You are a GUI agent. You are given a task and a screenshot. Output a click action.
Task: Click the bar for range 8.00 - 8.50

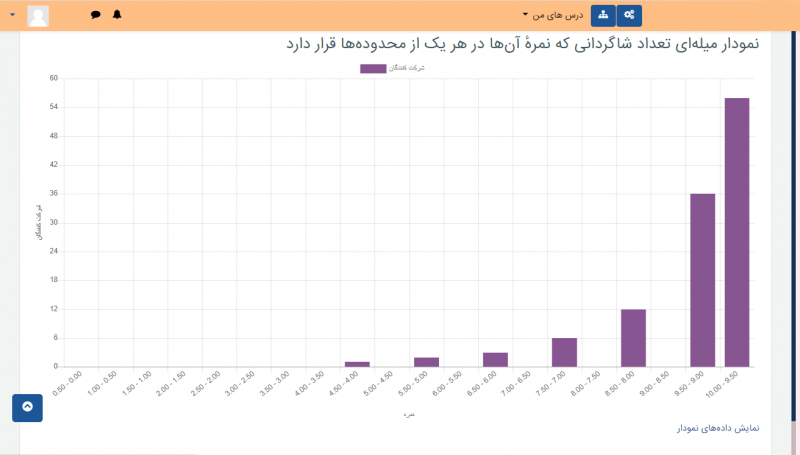pyautogui.click(x=633, y=338)
